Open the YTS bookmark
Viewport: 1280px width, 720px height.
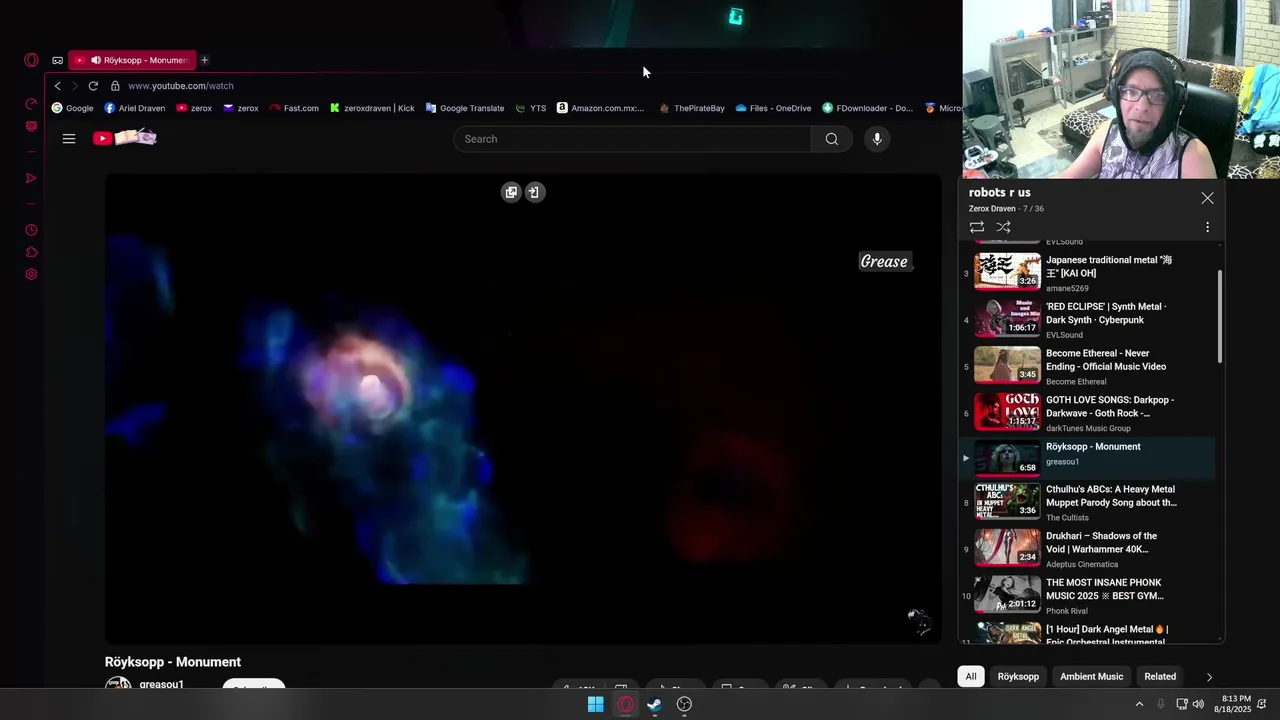(x=531, y=108)
